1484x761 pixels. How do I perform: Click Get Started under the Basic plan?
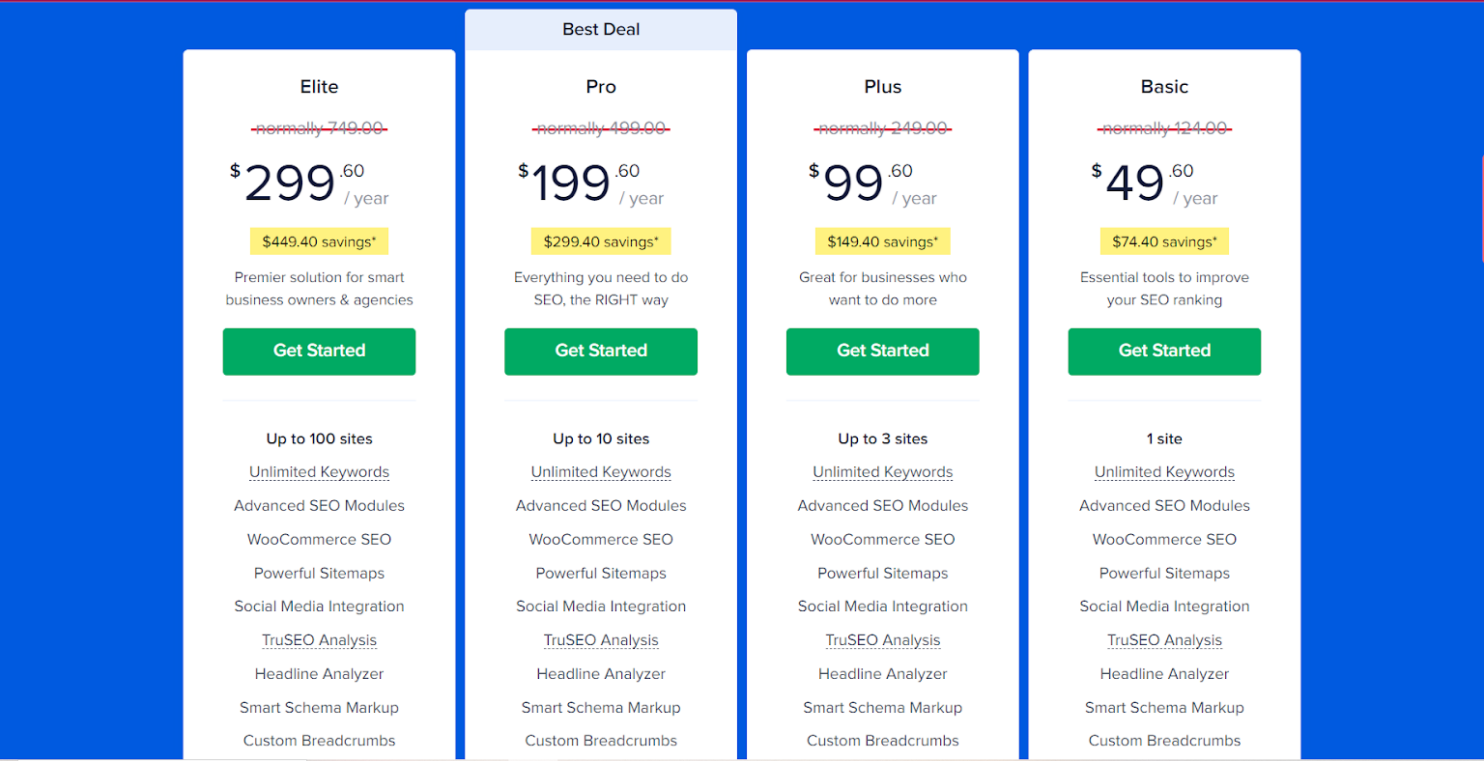point(1164,351)
